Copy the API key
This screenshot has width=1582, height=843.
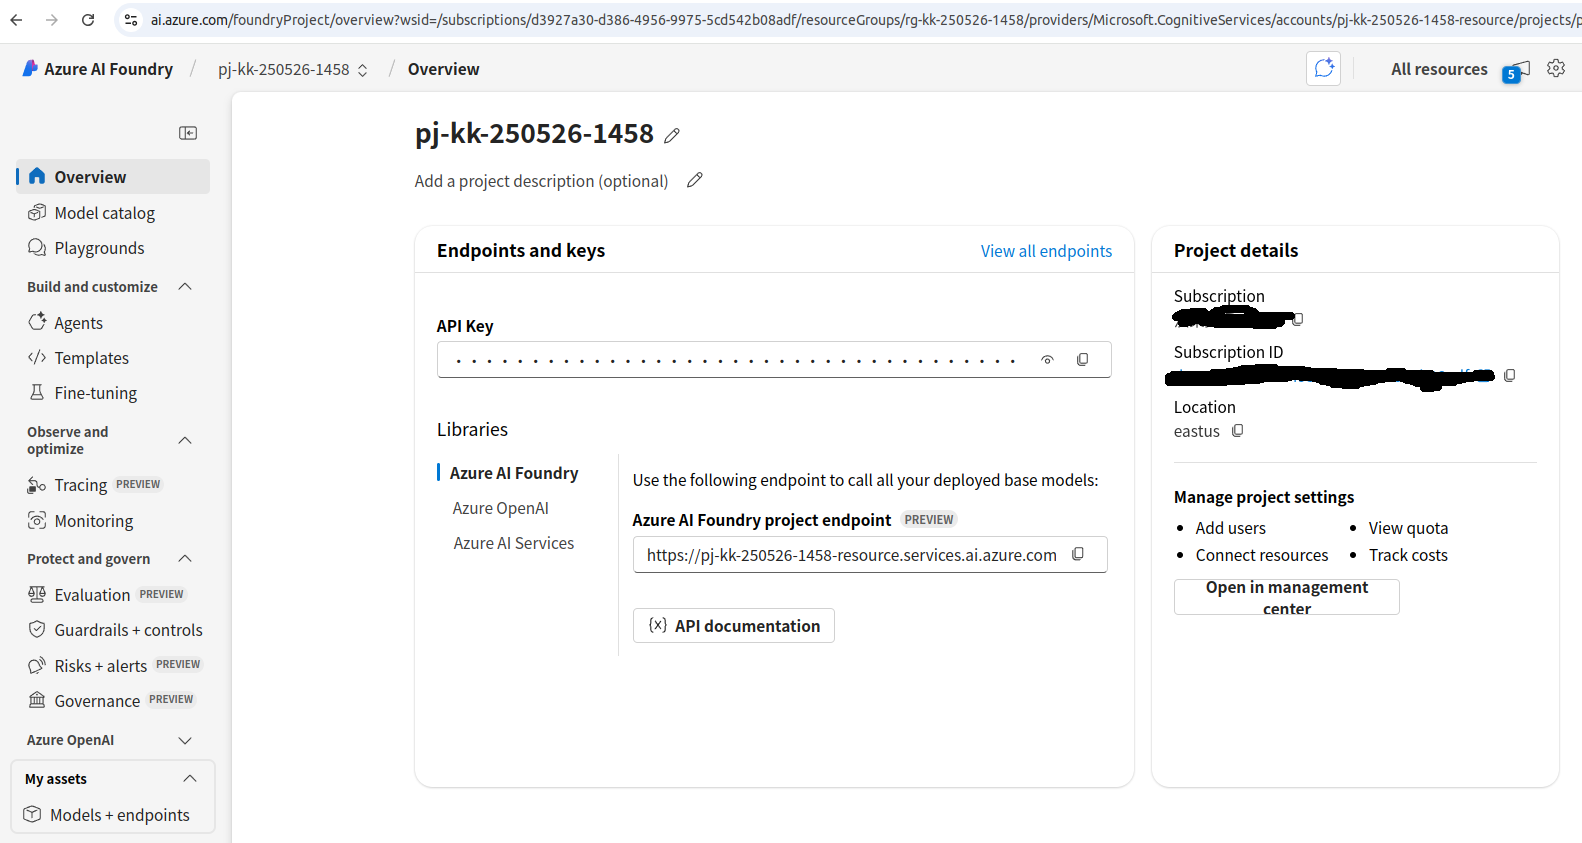[1082, 360]
